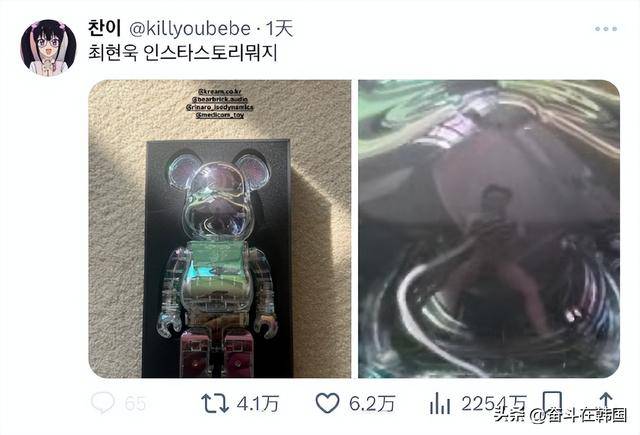Like the tweet with heart icon
This screenshot has height=435, width=640.
pyautogui.click(x=327, y=403)
